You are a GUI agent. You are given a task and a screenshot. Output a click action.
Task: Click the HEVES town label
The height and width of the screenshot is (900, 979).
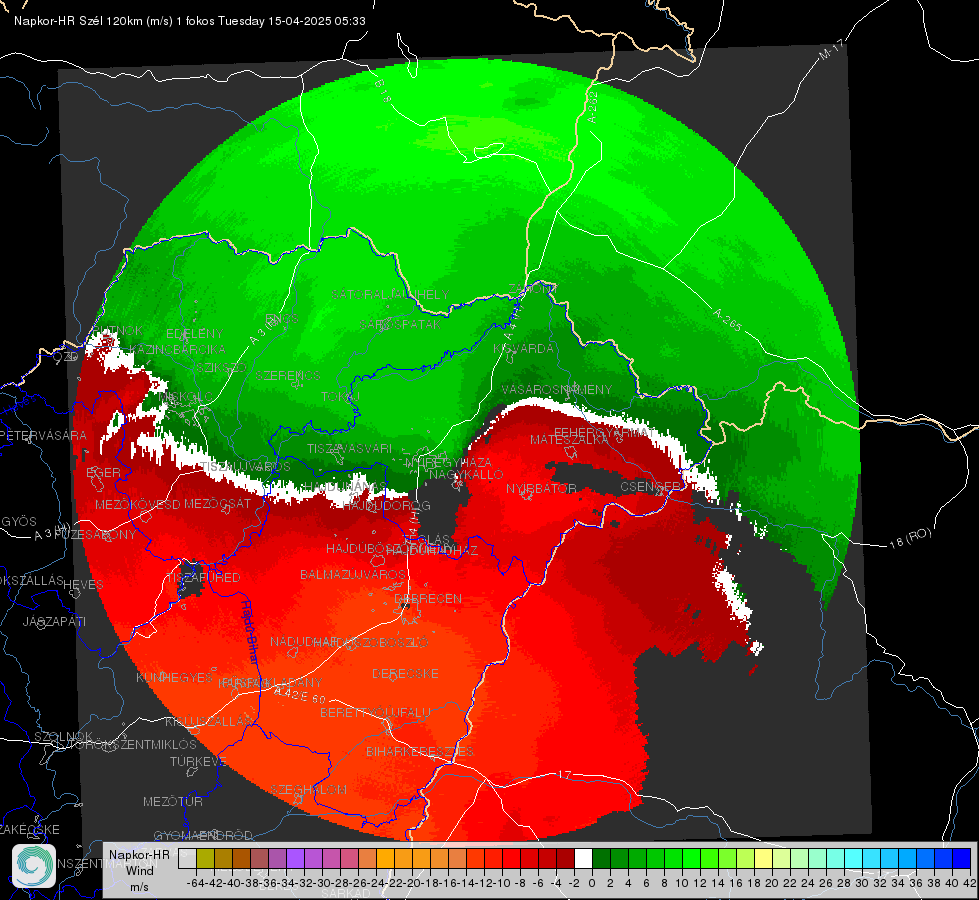pyautogui.click(x=84, y=585)
